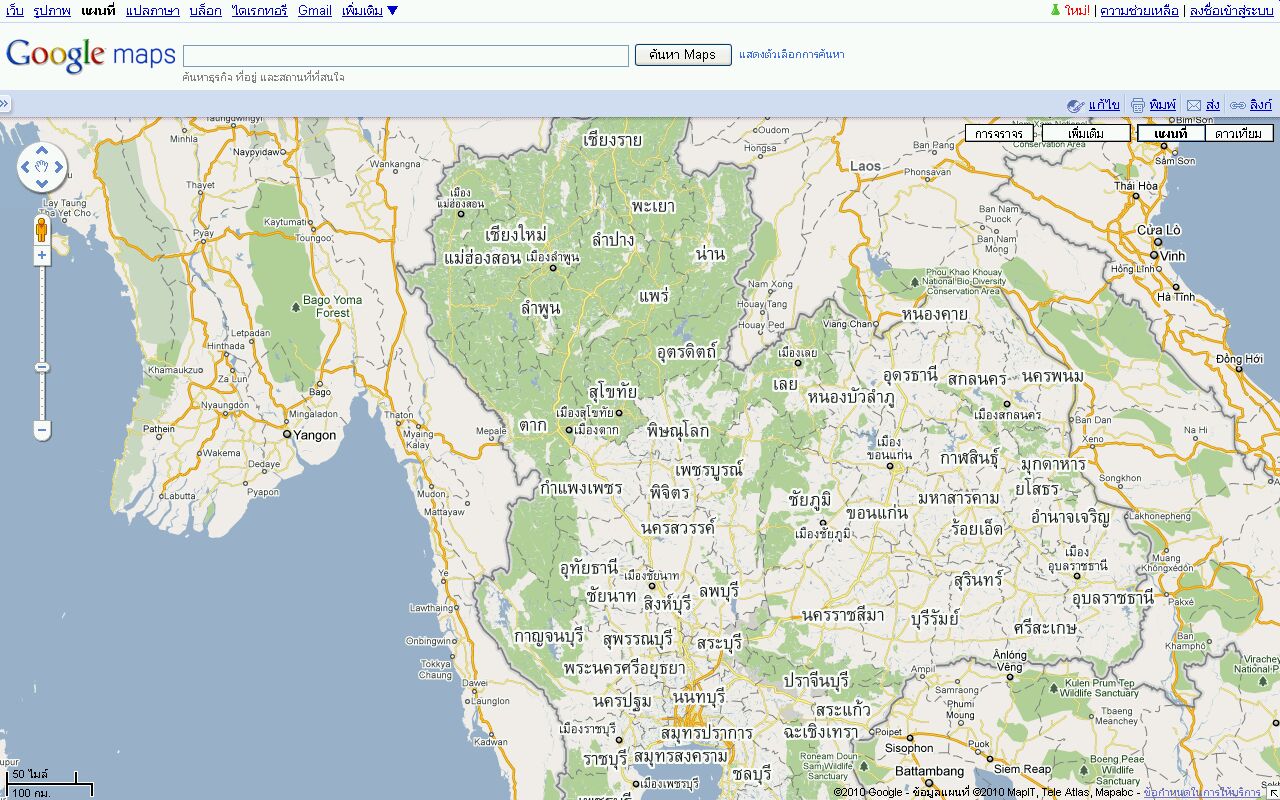Click the orange Street View pegman
The width and height of the screenshot is (1280, 800).
pyautogui.click(x=42, y=230)
